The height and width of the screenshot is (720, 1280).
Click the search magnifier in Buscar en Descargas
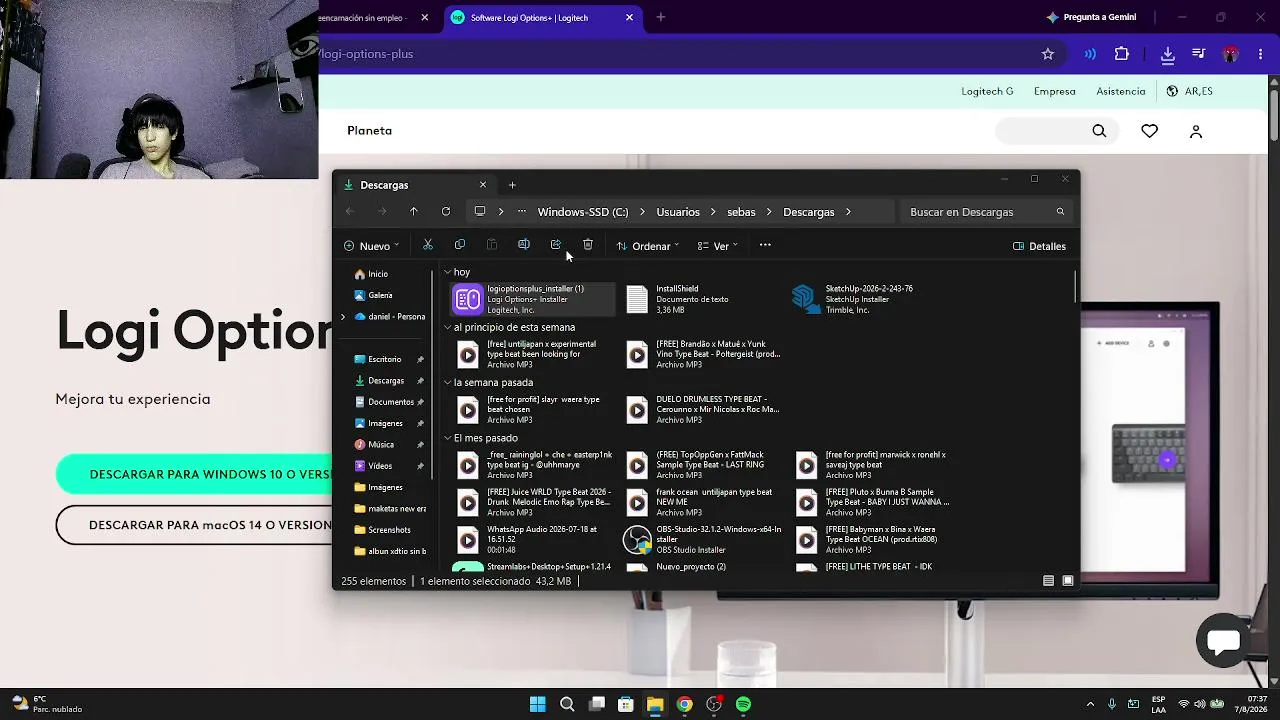pos(1060,212)
